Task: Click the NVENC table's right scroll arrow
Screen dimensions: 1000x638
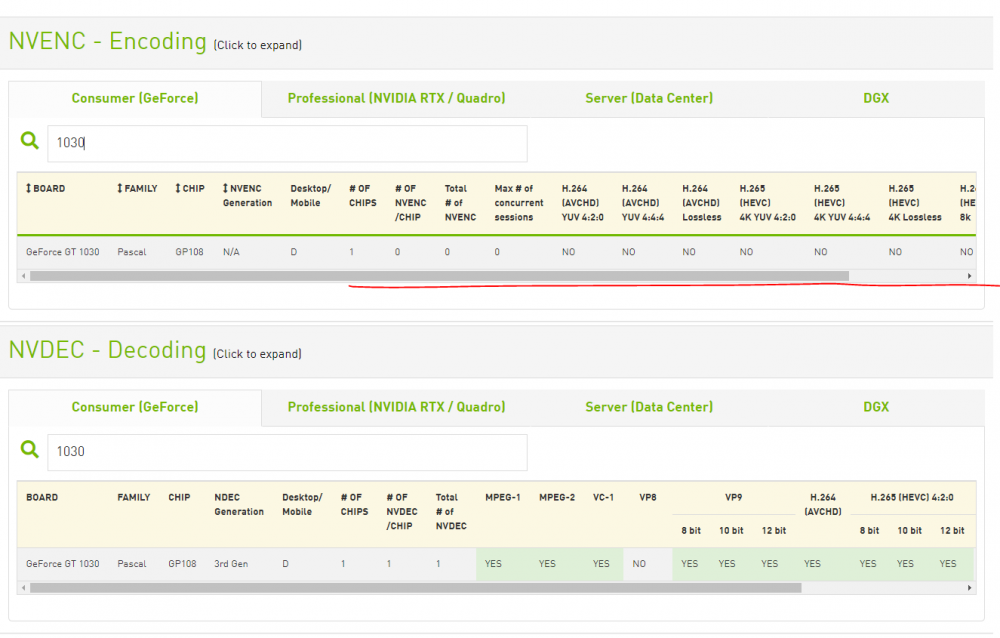Action: [x=969, y=276]
